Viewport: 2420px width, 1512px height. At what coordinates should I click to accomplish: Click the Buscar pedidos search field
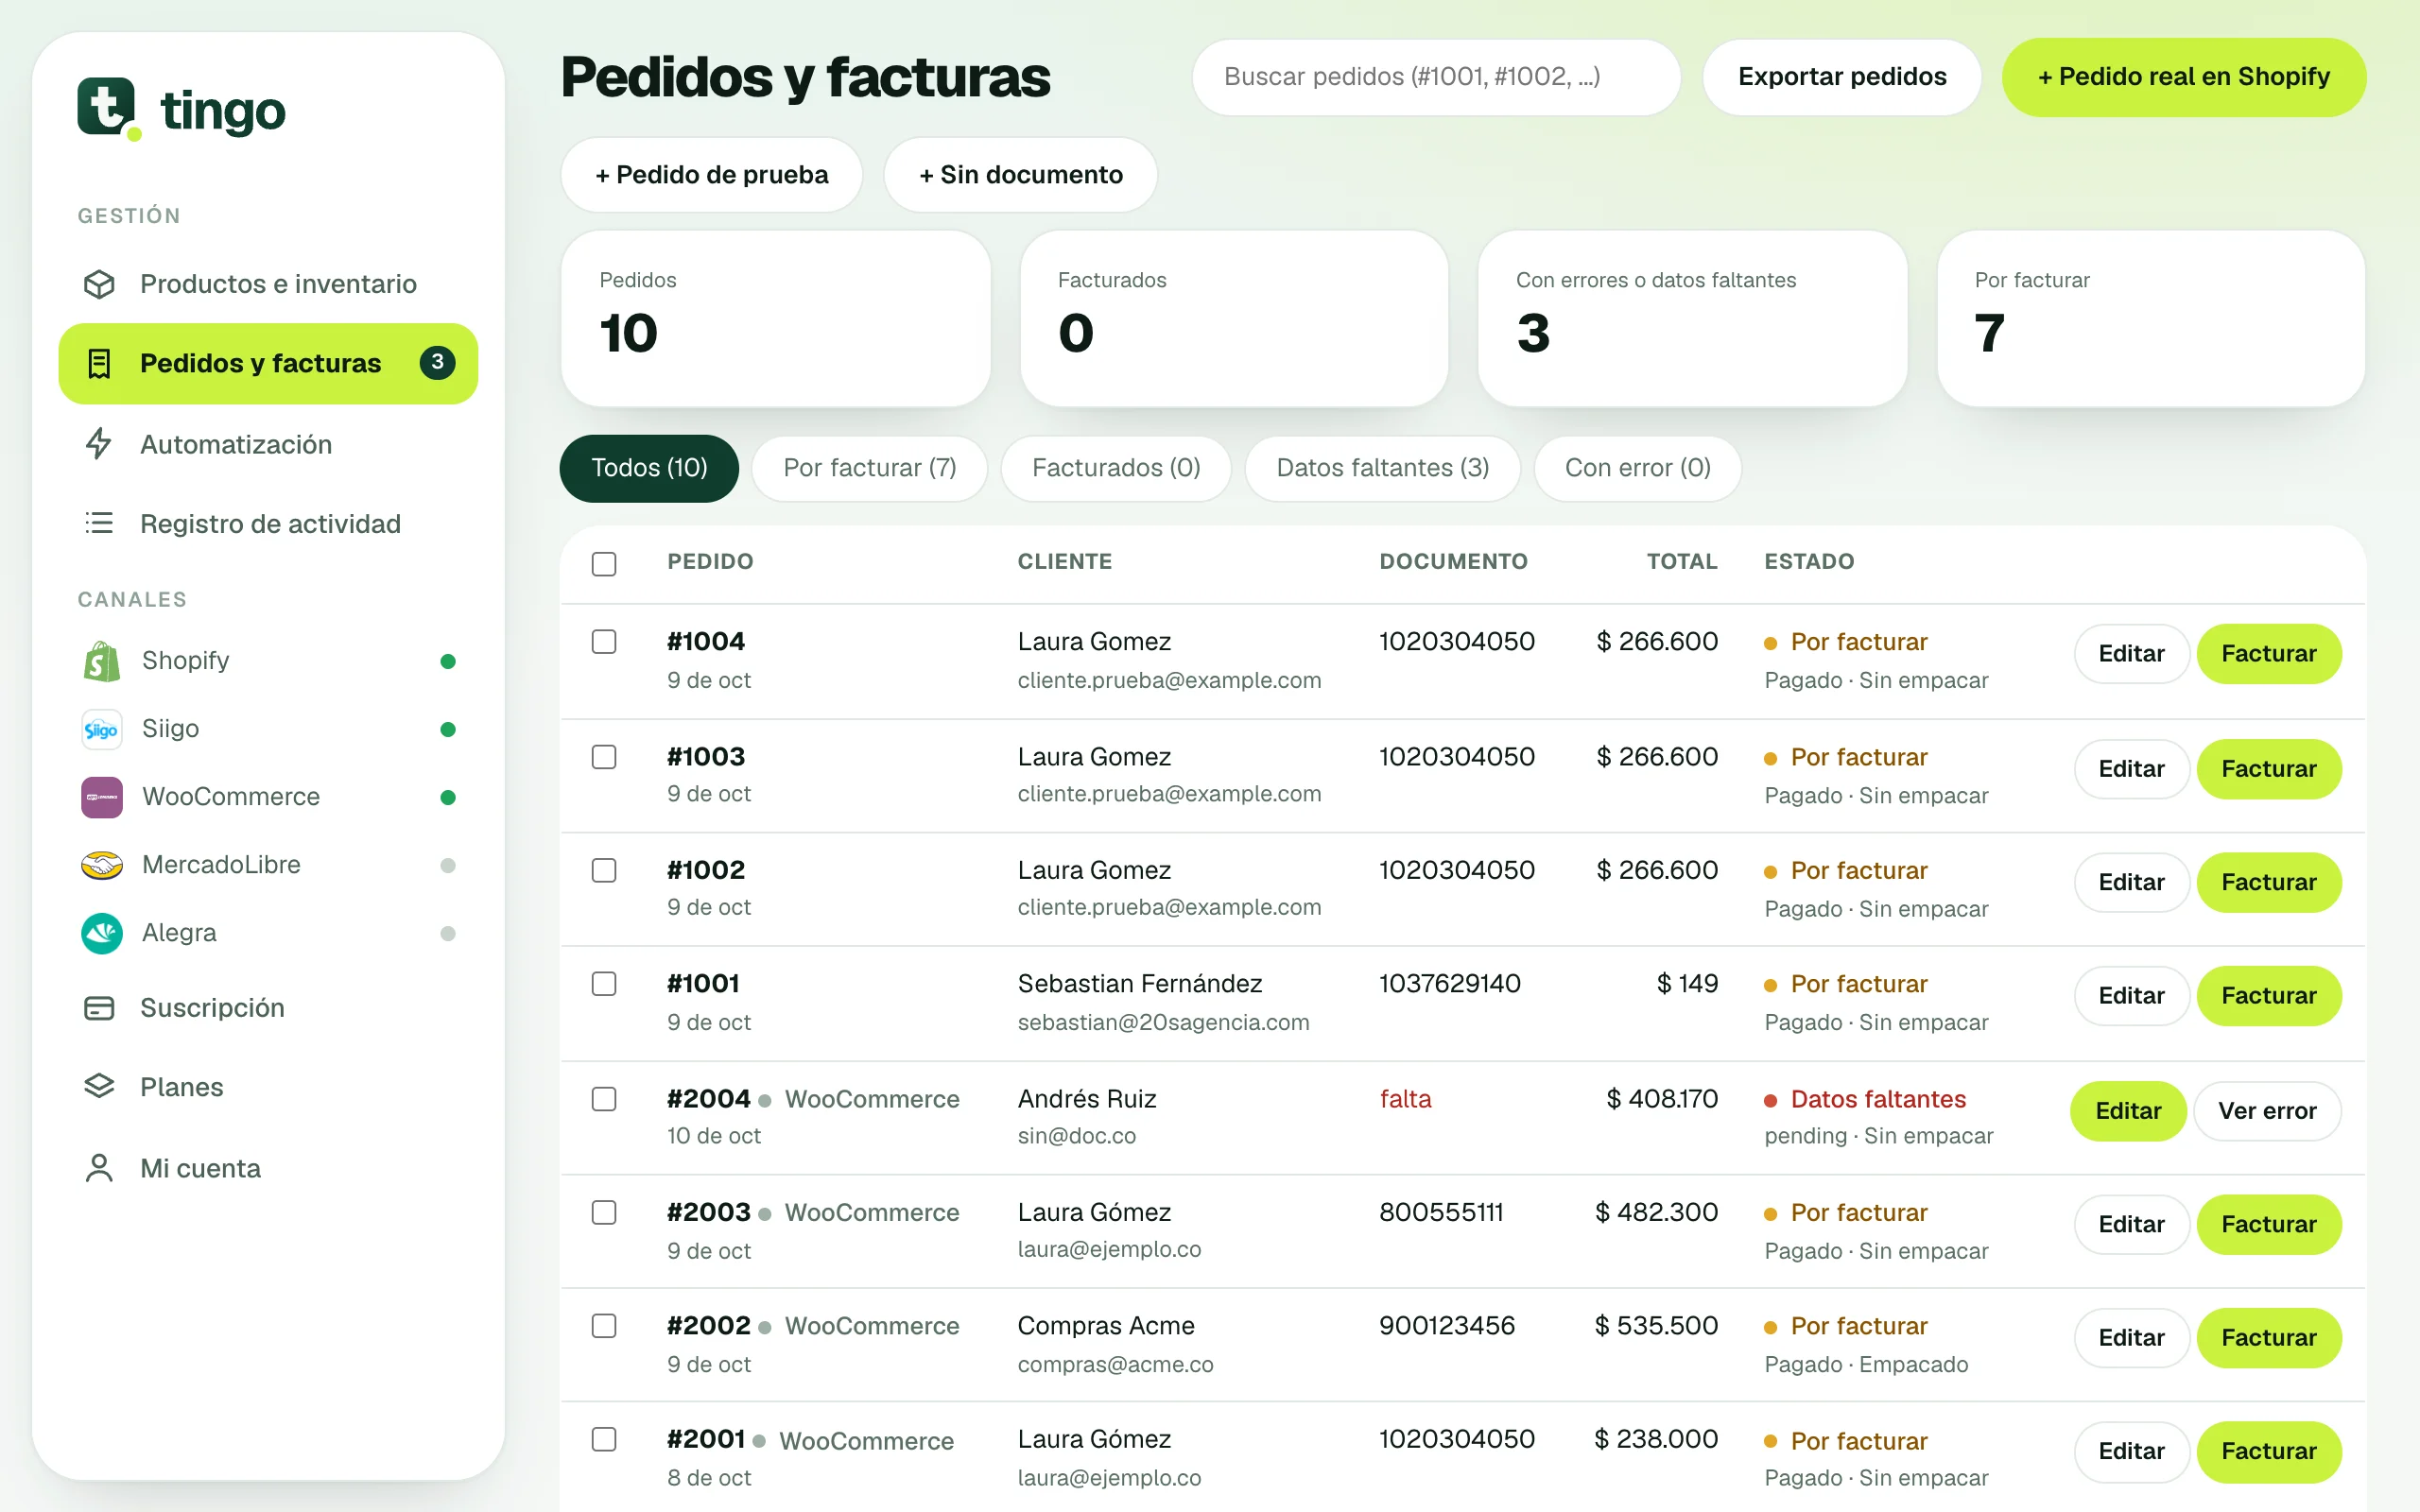click(x=1436, y=77)
